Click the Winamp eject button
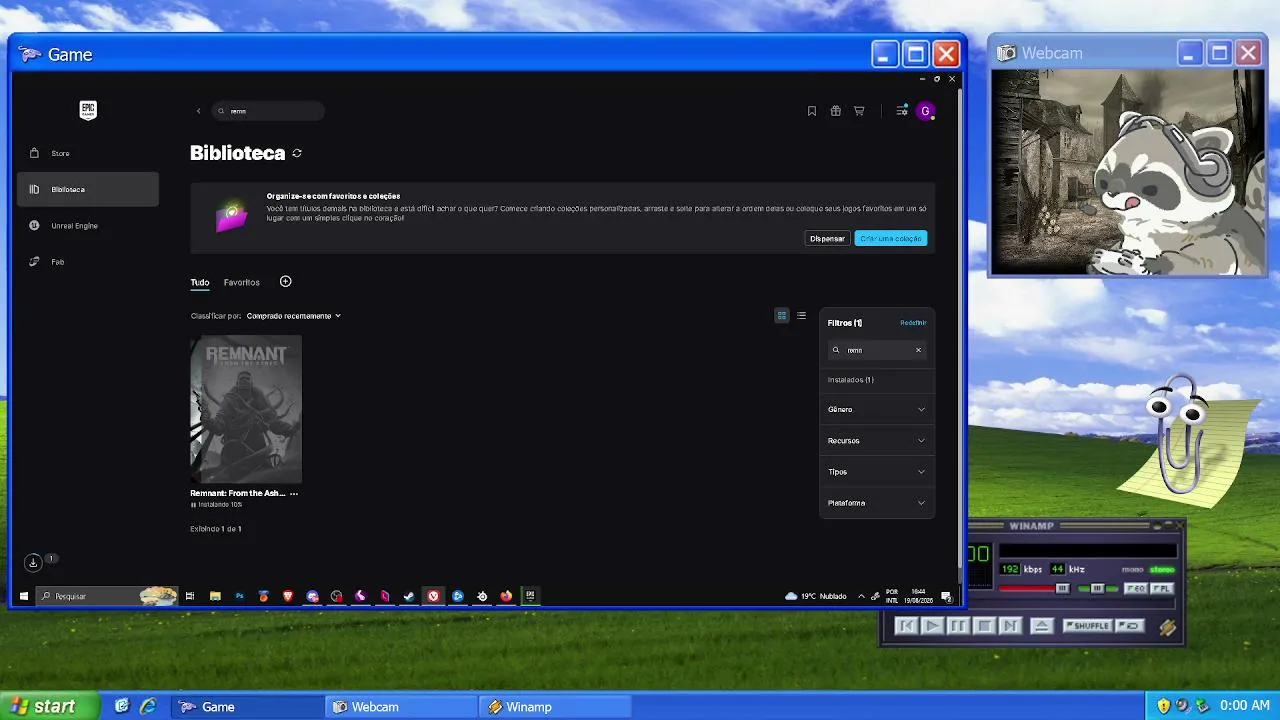 [x=1041, y=626]
